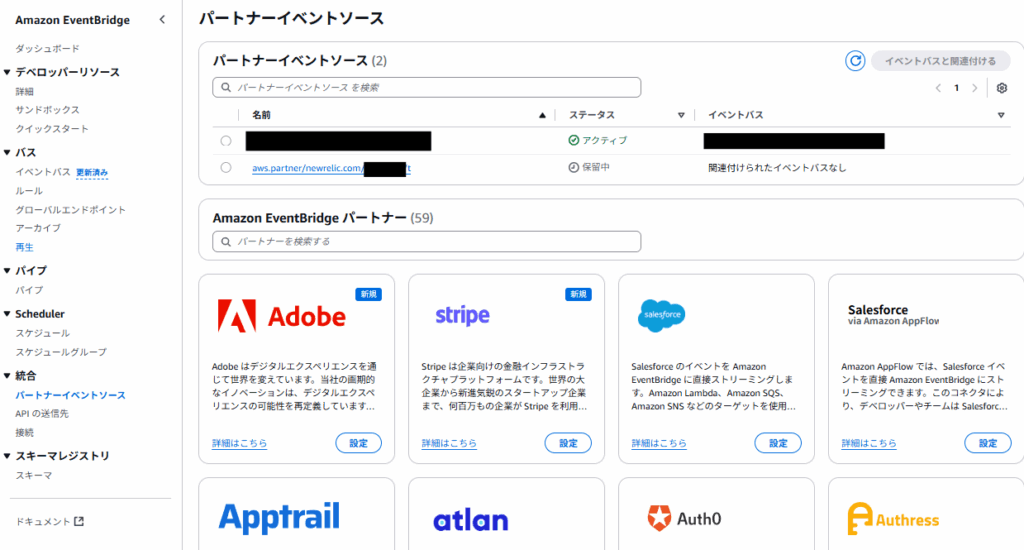Click イベントバスと関連付ける button
Viewport: 1024px width, 550px height.
pos(940,61)
